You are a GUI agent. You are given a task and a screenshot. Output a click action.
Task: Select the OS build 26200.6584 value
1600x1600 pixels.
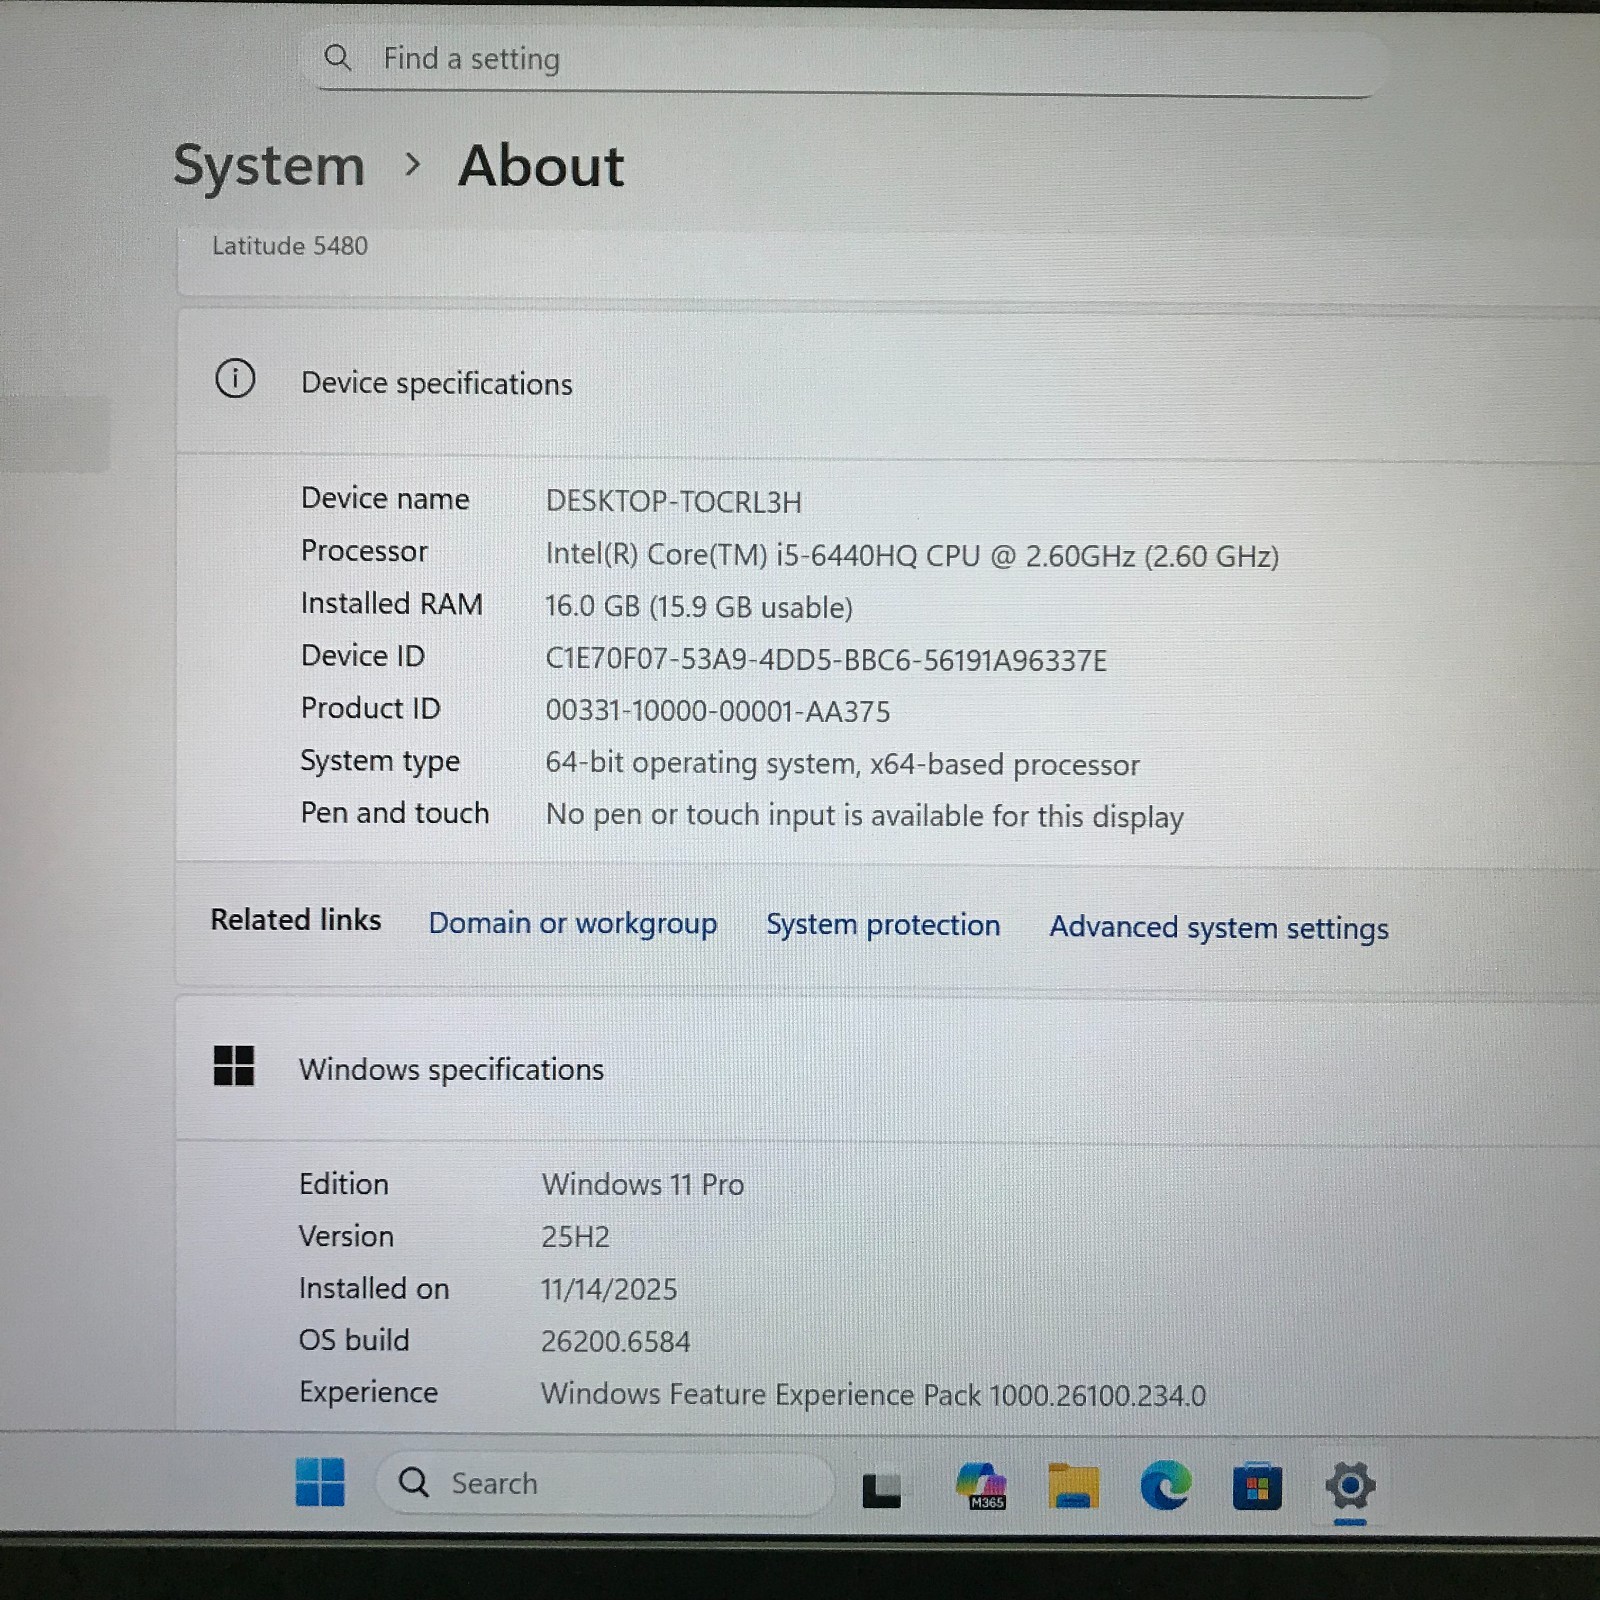[x=615, y=1342]
